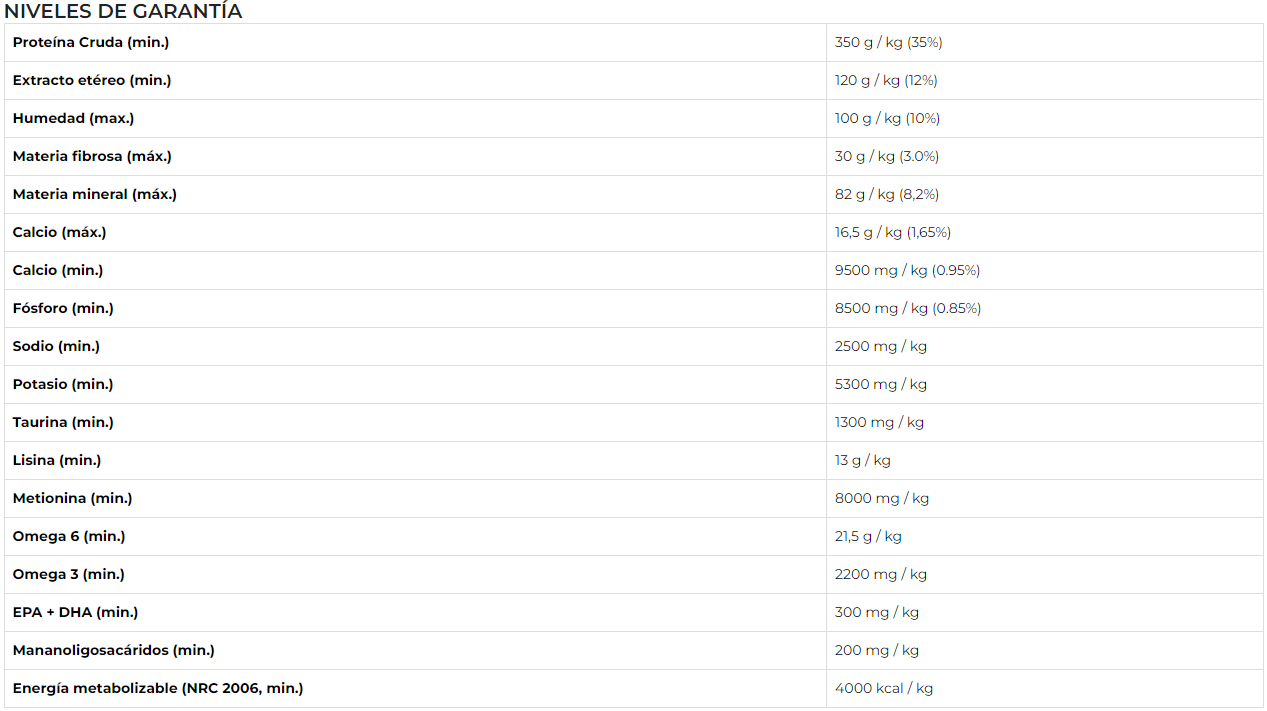Click the 8000 mg / kg methionine value
This screenshot has height=711, width=1267.
881,498
